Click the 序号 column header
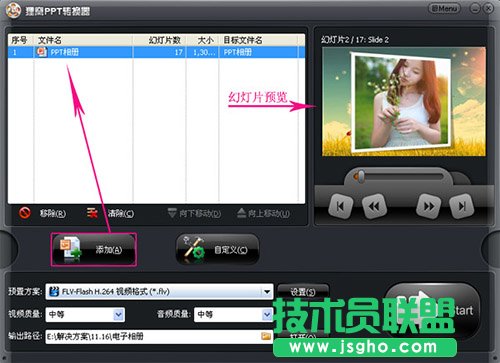 (x=21, y=40)
